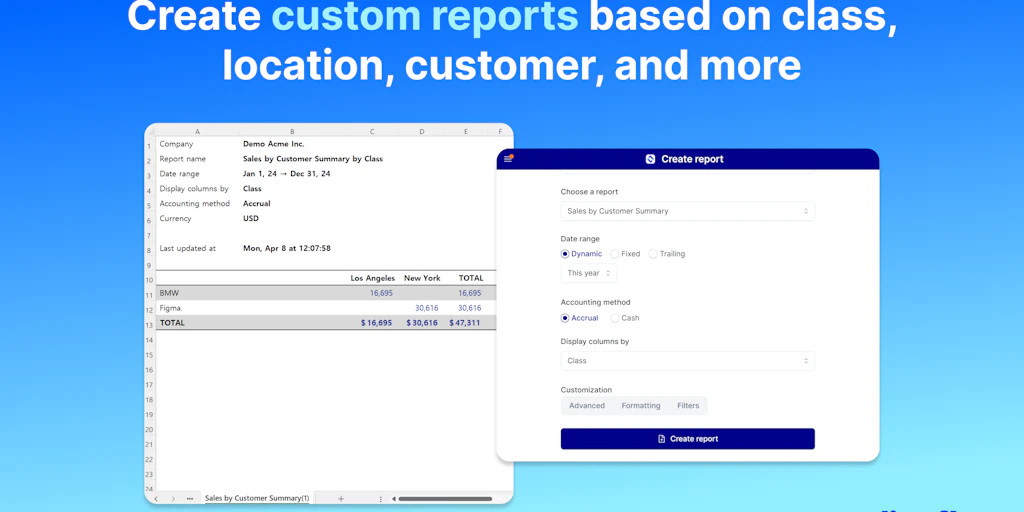Click the $ 47,311 grand total cell
The height and width of the screenshot is (512, 1024).
point(465,323)
